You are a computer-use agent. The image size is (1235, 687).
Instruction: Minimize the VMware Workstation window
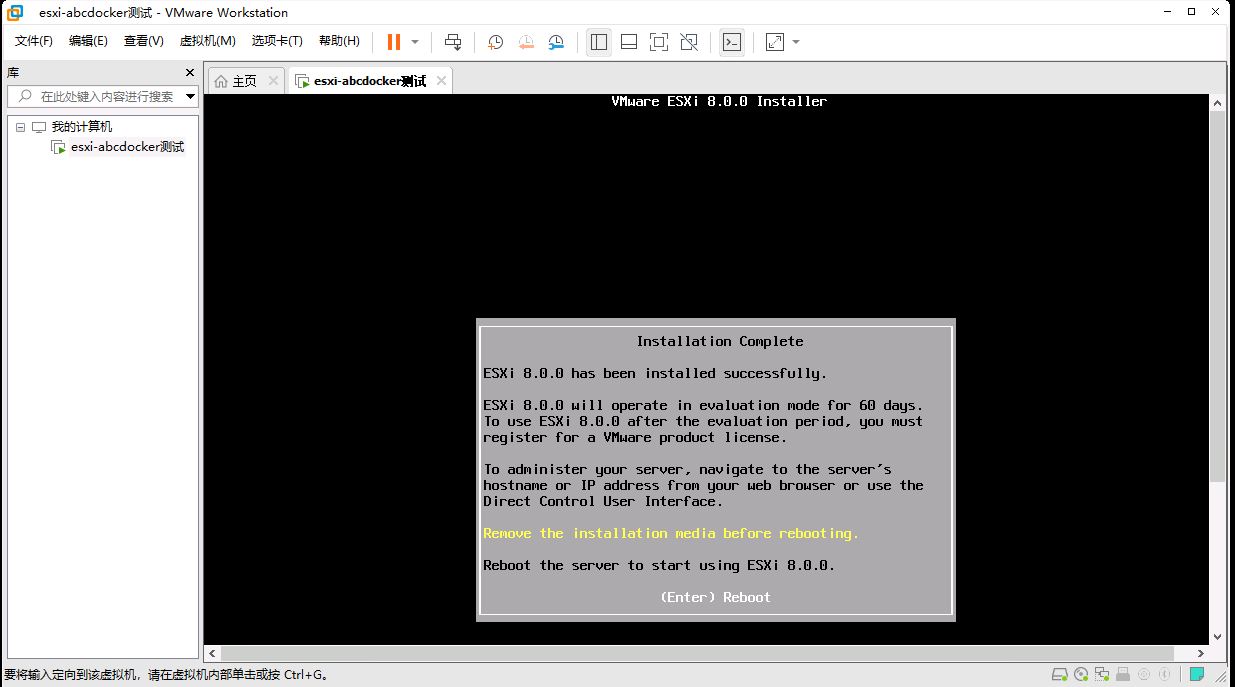1167,12
